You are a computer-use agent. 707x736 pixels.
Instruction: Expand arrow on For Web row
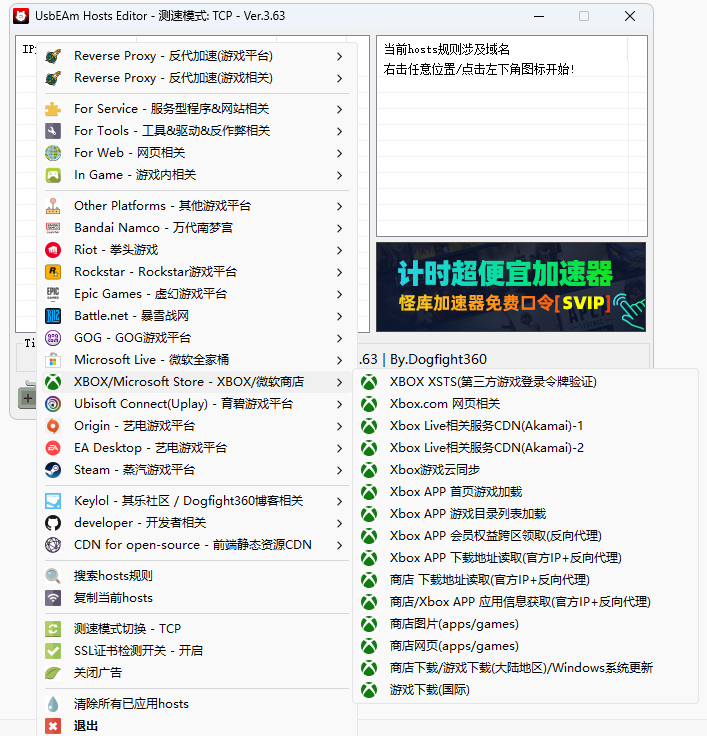(339, 153)
